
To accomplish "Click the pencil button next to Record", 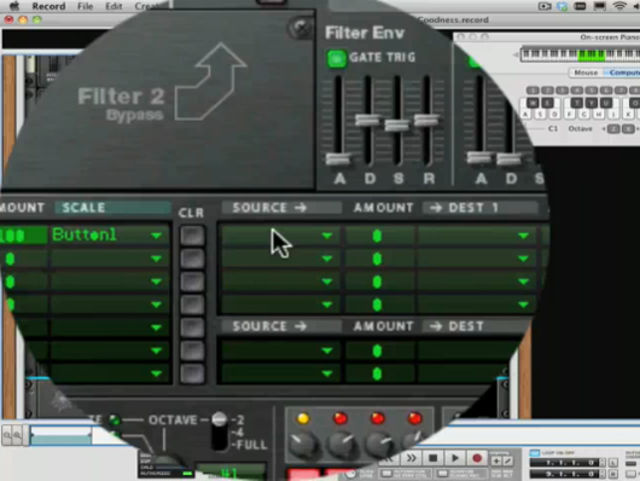I will pos(507,461).
